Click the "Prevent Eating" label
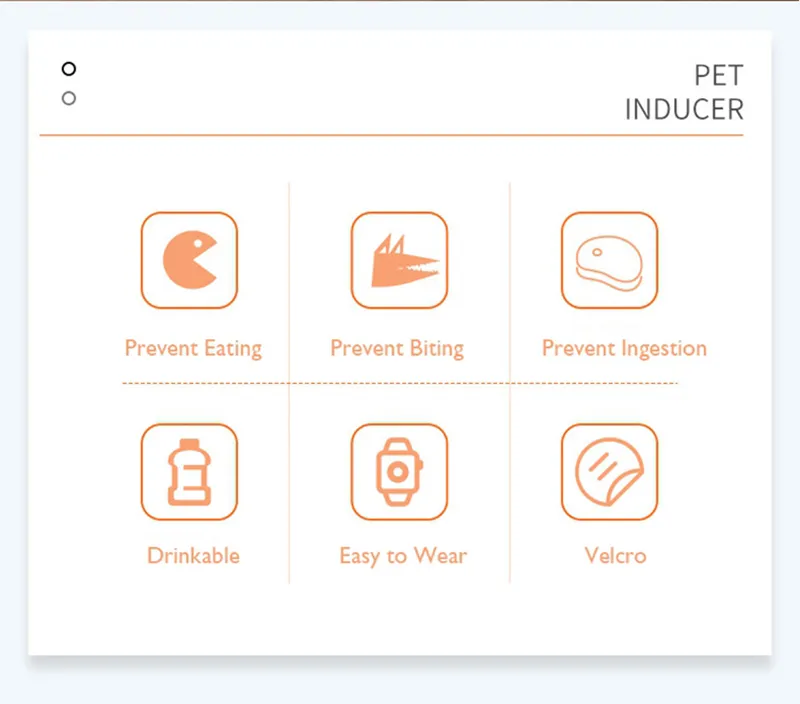 tap(193, 349)
